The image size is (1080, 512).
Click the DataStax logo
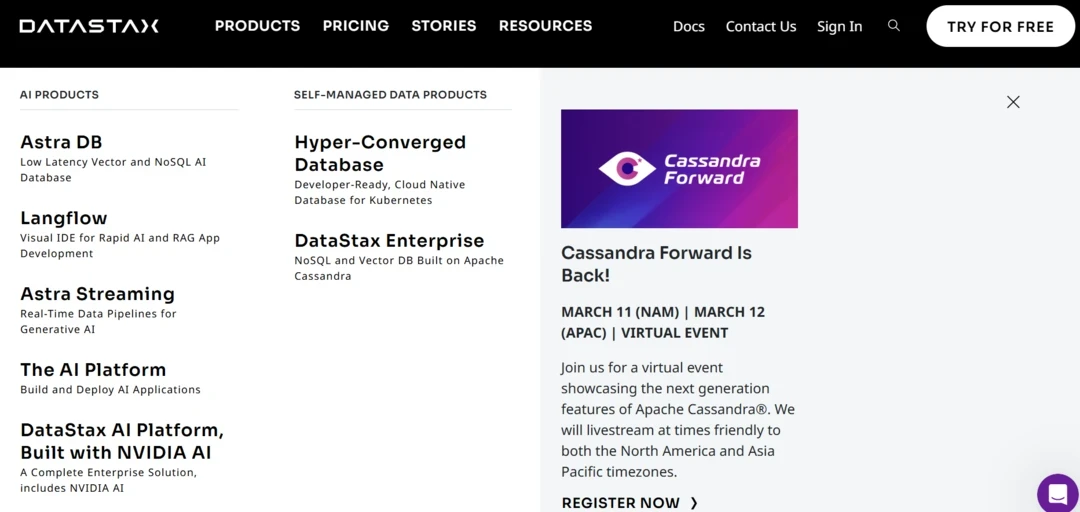coord(89,26)
